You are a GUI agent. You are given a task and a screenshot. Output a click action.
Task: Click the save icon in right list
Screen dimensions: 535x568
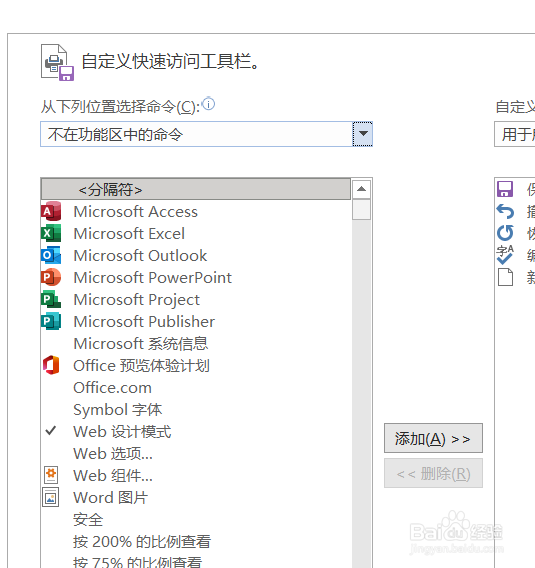click(x=505, y=189)
